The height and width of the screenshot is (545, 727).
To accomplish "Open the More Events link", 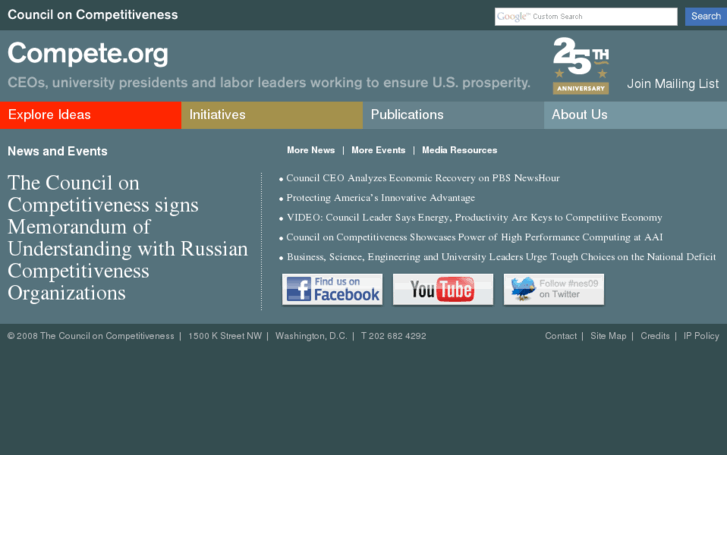I will pos(378,150).
